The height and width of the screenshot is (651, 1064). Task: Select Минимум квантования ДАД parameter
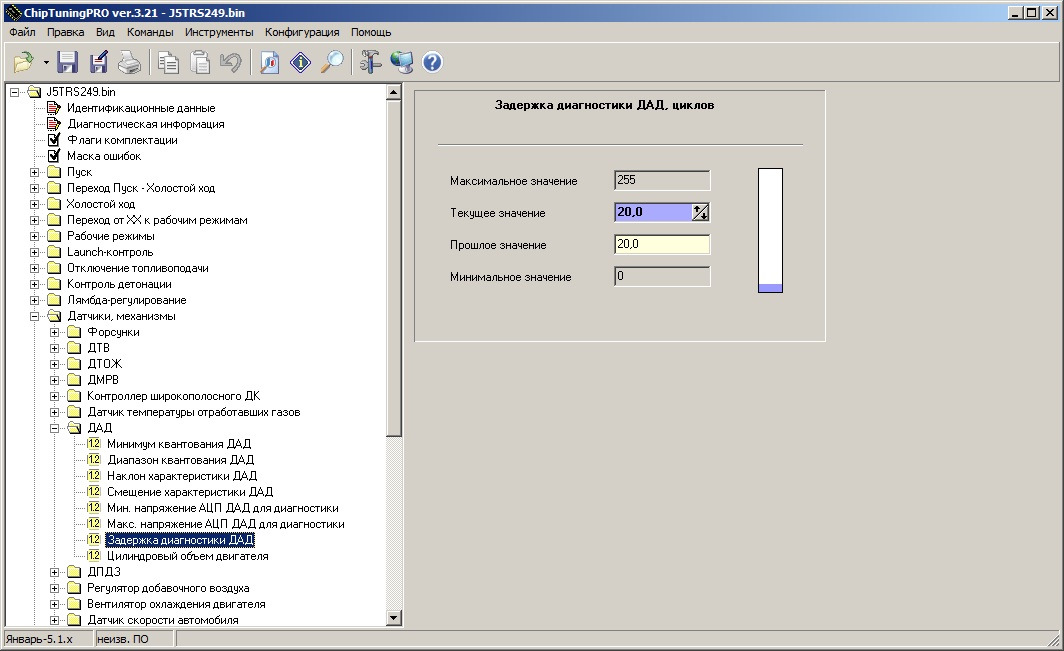coord(179,444)
